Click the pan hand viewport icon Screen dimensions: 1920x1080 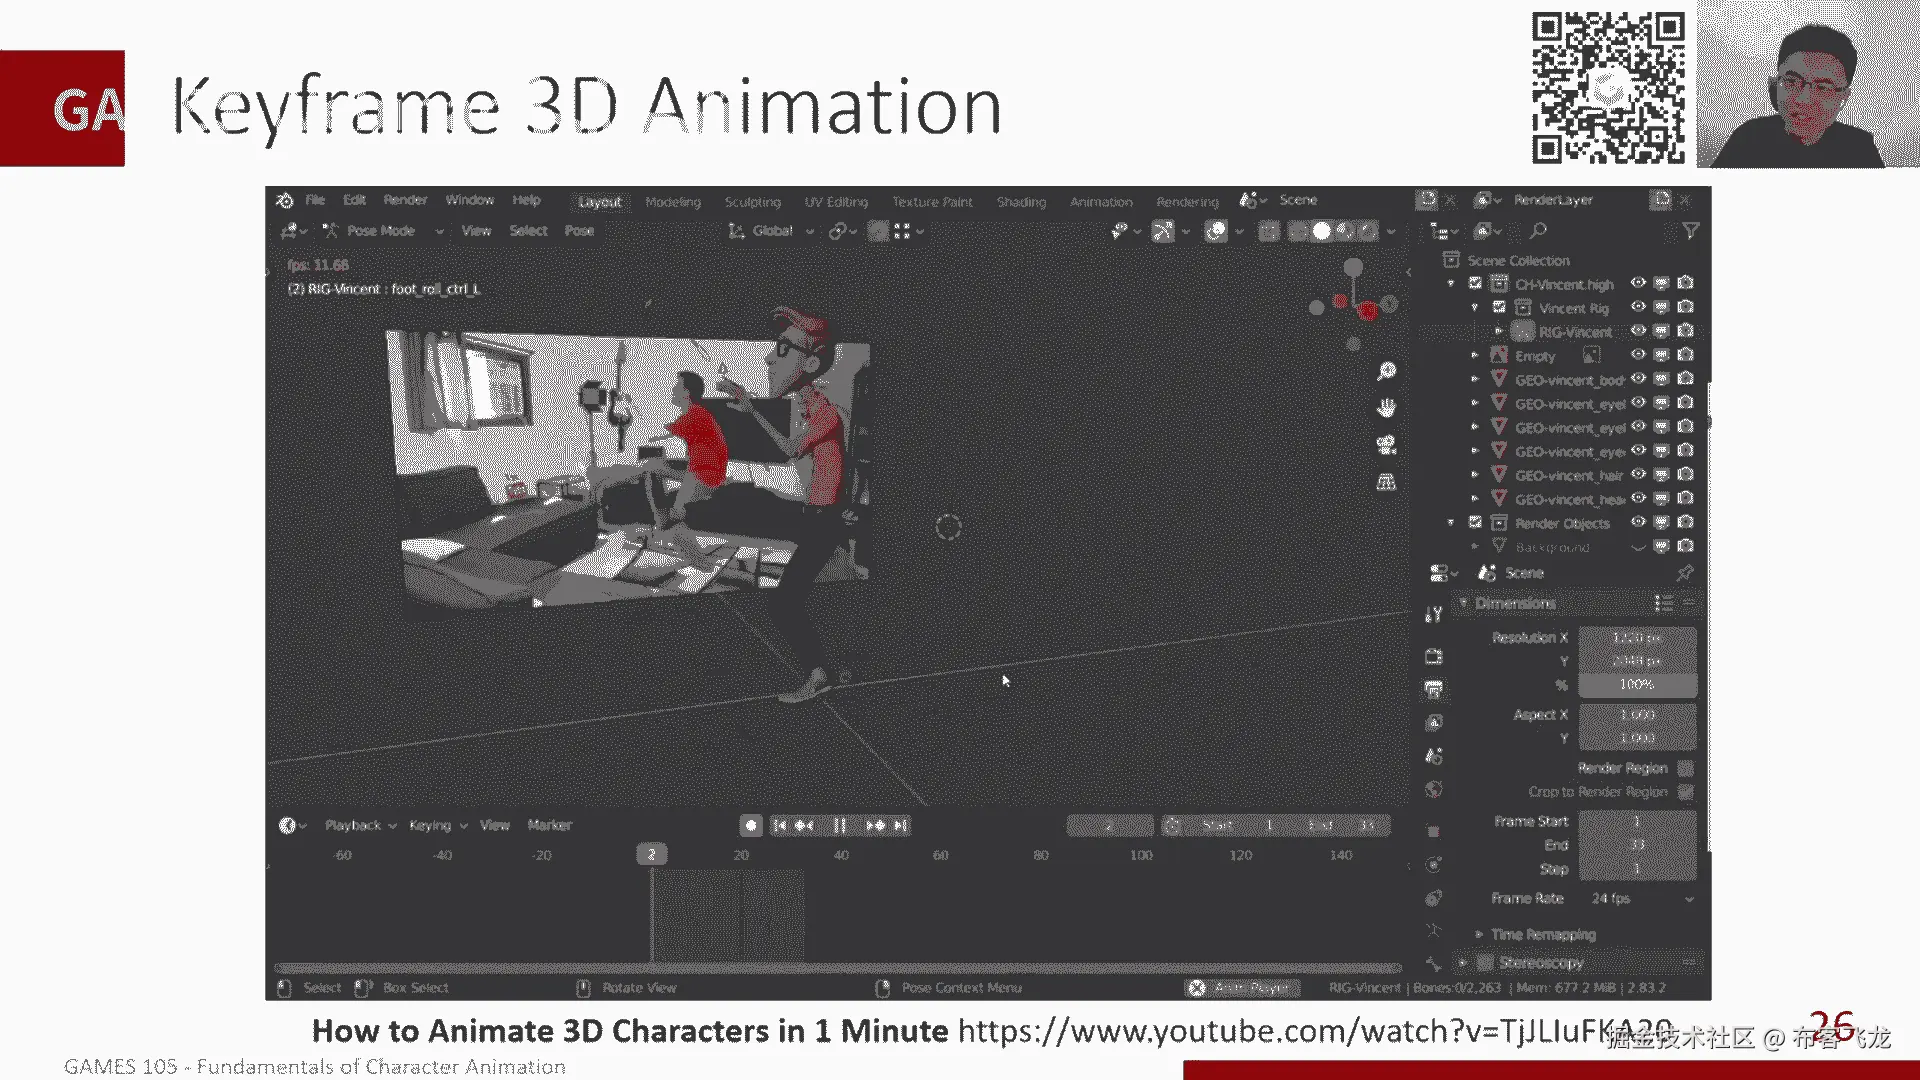point(1386,408)
